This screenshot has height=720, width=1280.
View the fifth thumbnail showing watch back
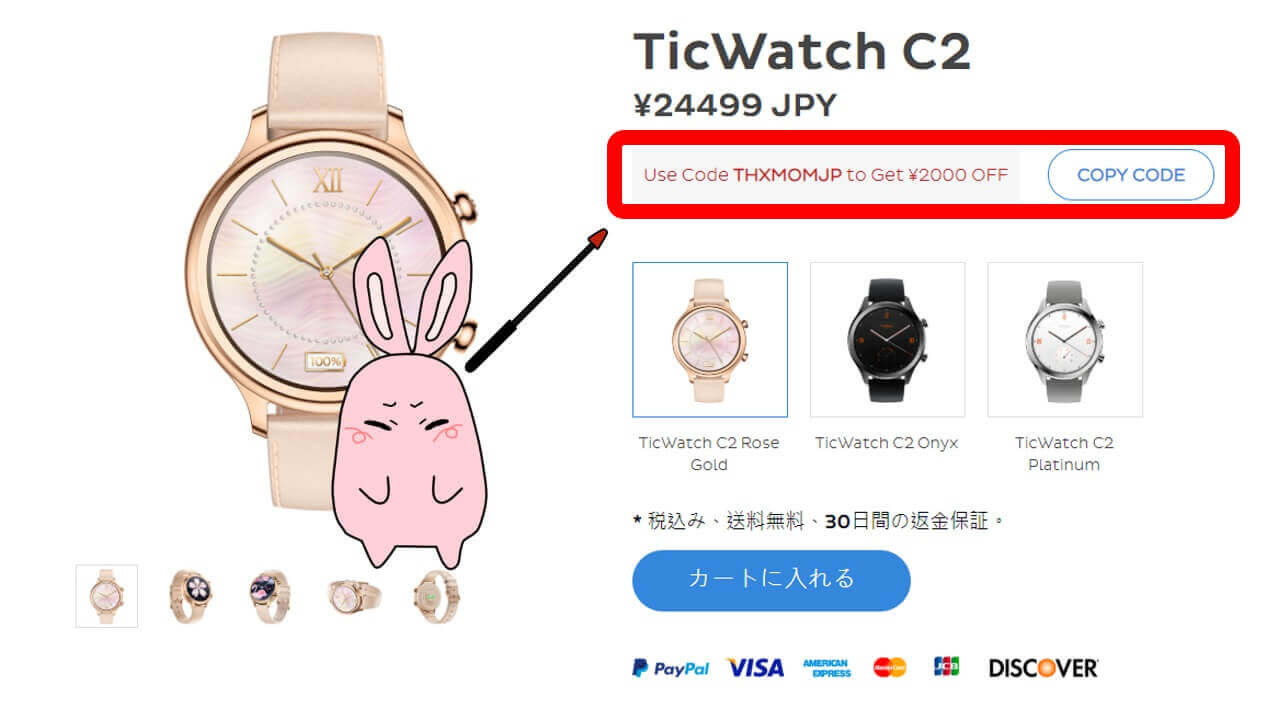tap(436, 596)
